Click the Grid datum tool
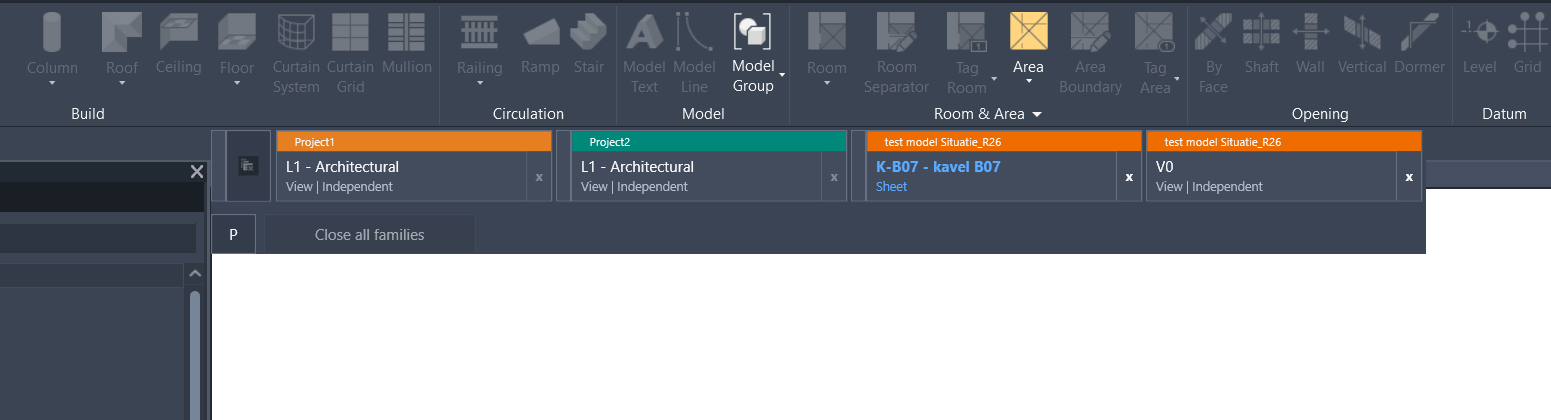 (x=1527, y=33)
